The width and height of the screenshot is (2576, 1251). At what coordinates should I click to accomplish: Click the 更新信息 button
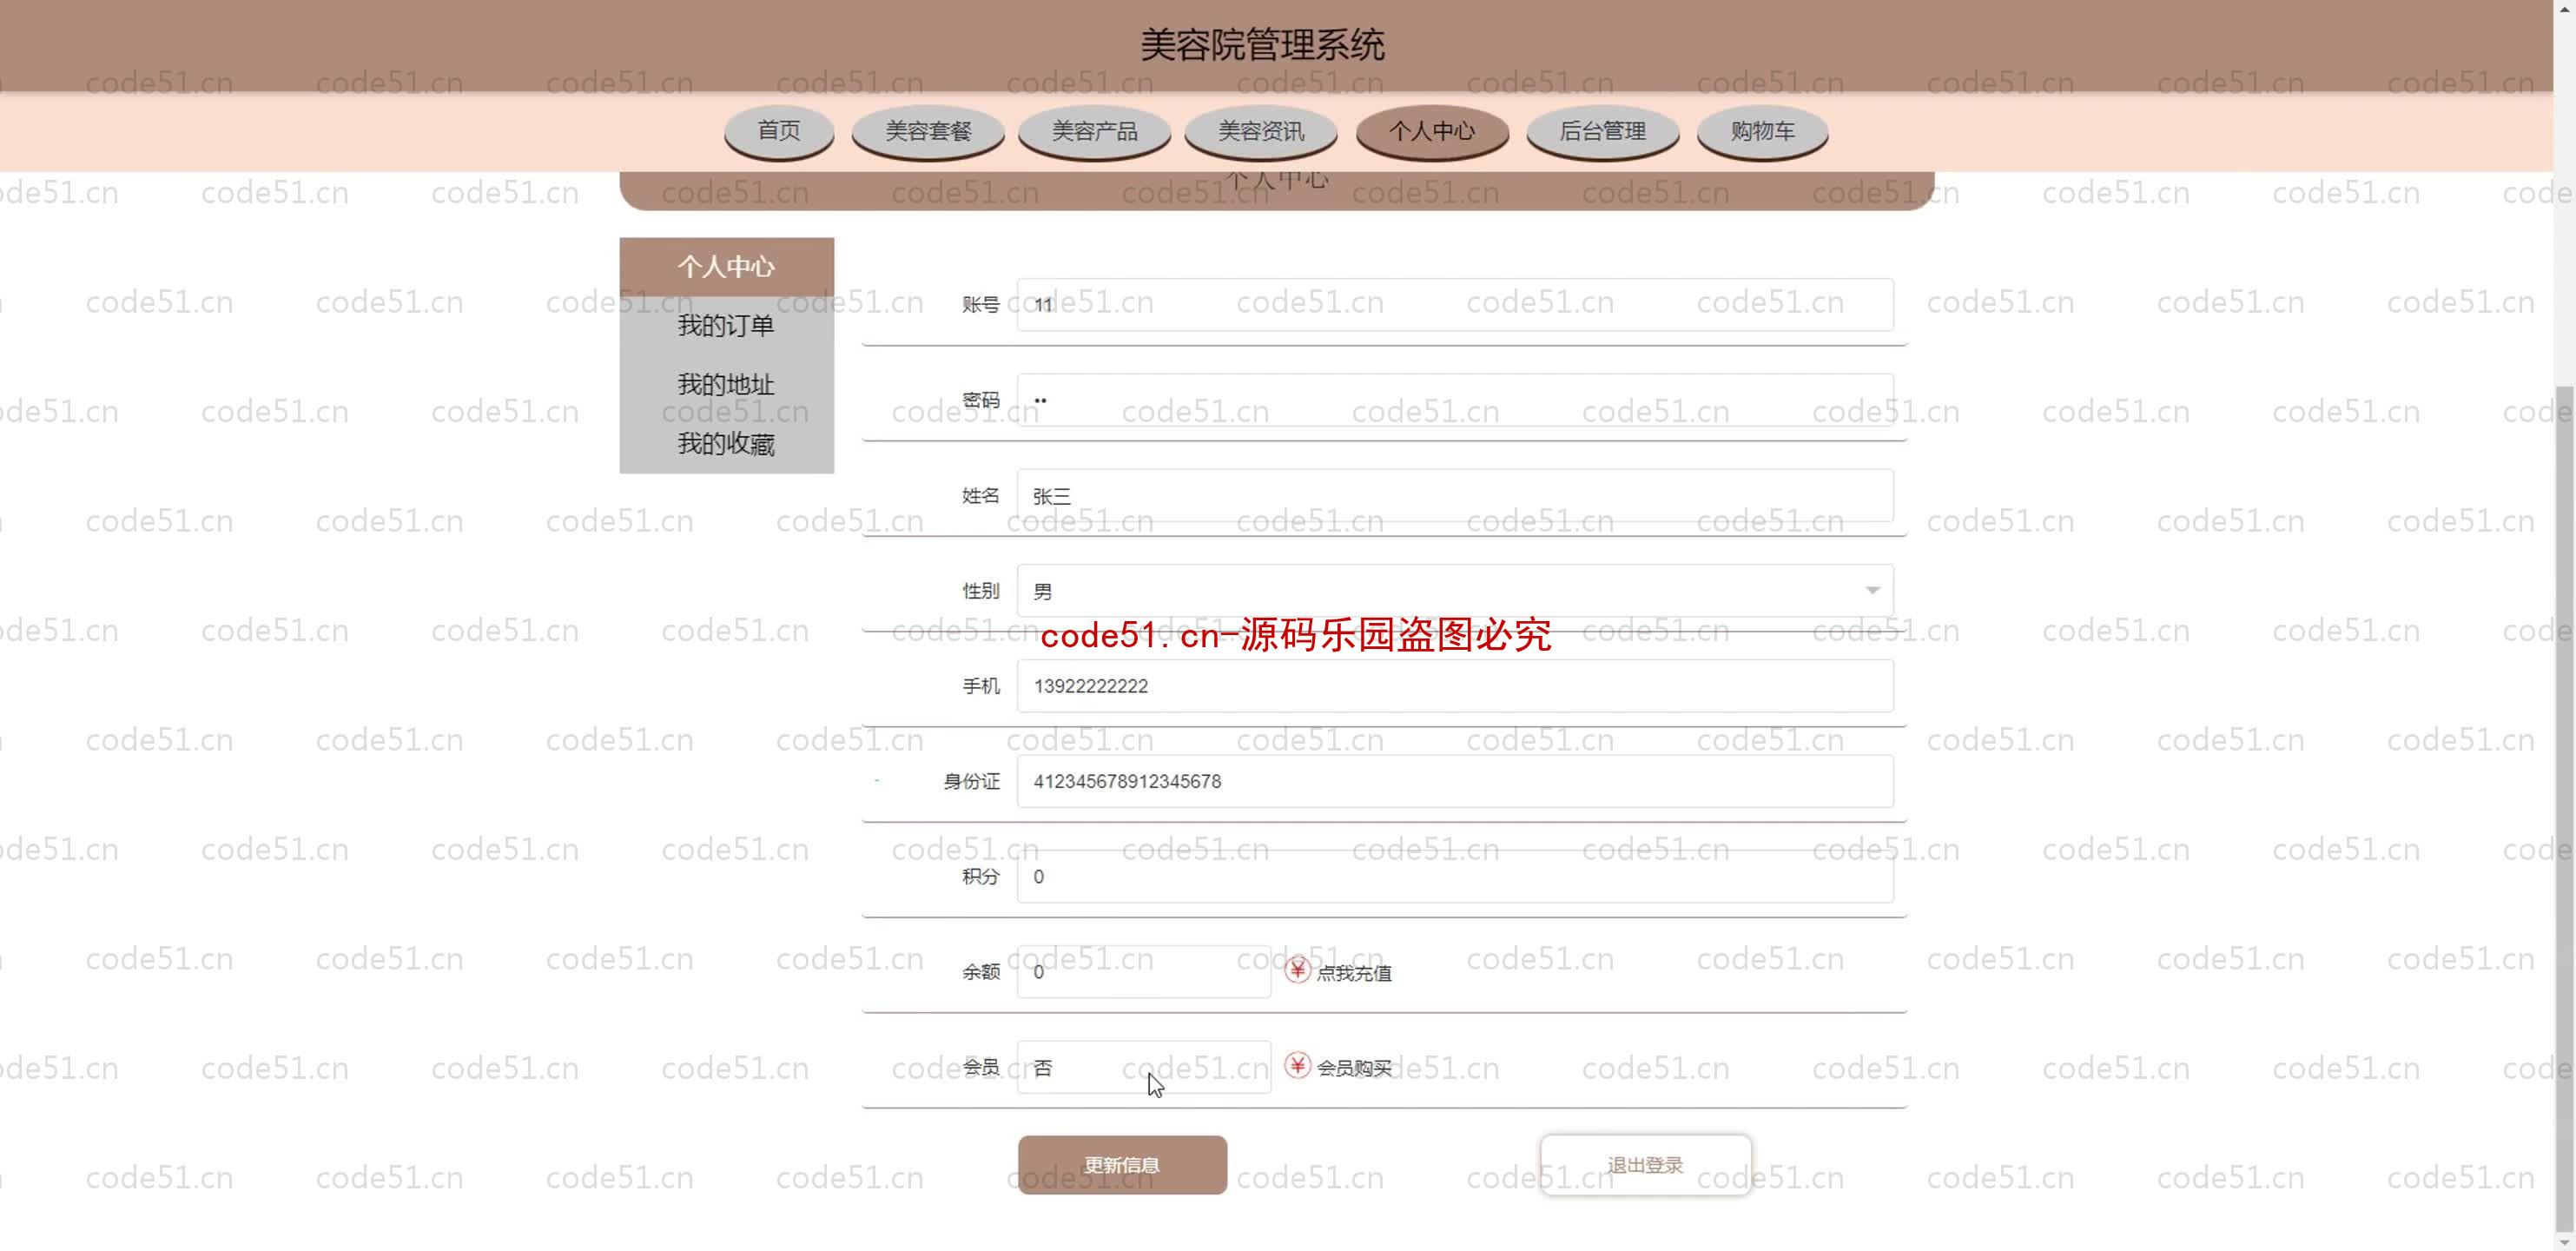(x=1122, y=1164)
